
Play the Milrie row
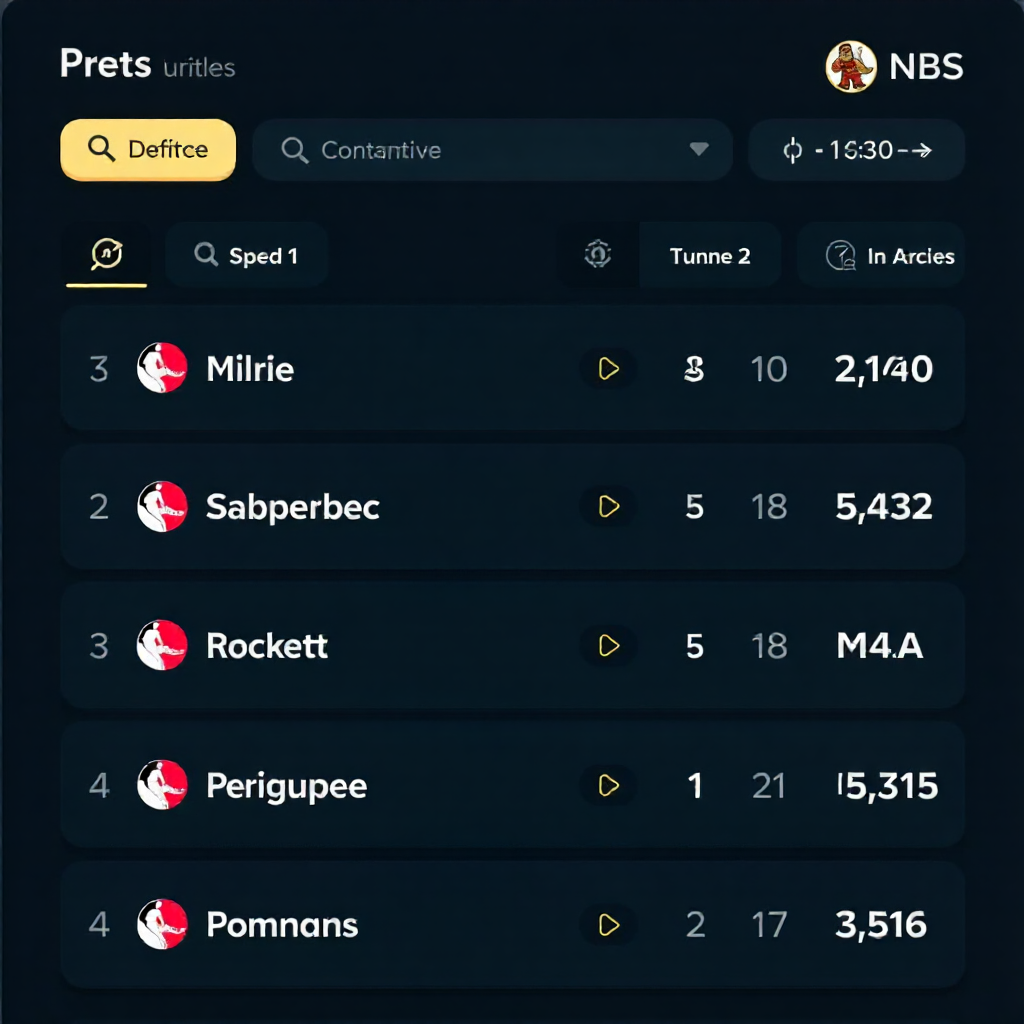[608, 368]
